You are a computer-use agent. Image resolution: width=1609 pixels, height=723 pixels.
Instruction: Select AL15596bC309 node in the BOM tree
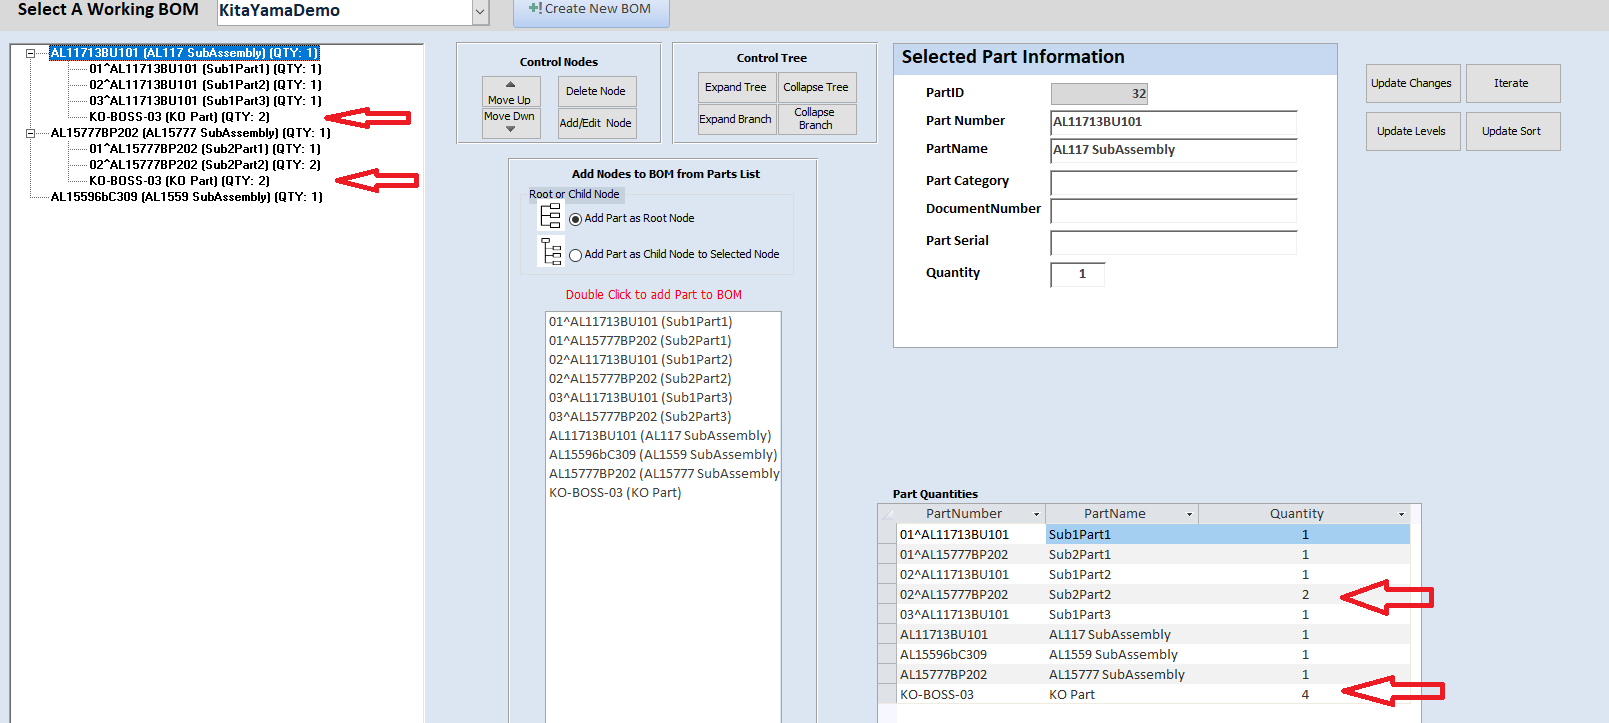click(x=186, y=197)
